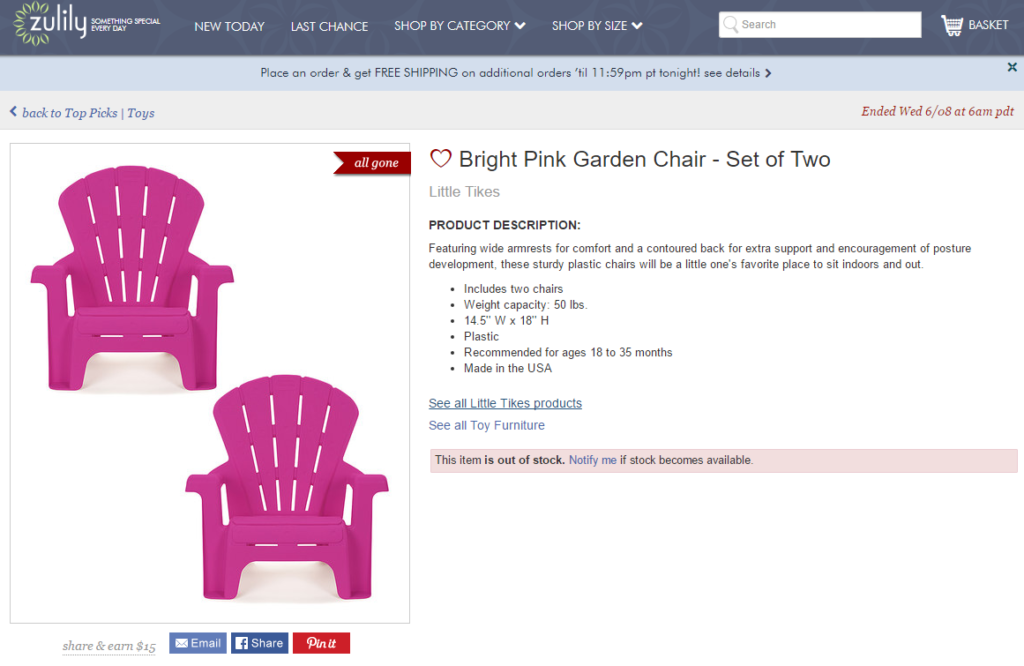Viewport: 1024px width, 666px height.
Task: Share the product on Facebook
Action: [x=259, y=643]
